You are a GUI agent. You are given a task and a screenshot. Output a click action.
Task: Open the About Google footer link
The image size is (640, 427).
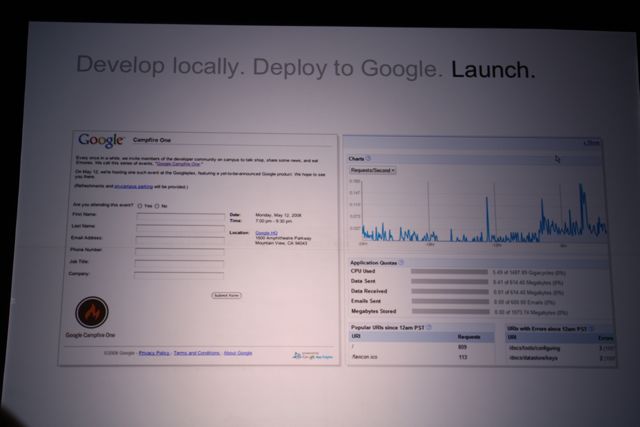[x=238, y=353]
